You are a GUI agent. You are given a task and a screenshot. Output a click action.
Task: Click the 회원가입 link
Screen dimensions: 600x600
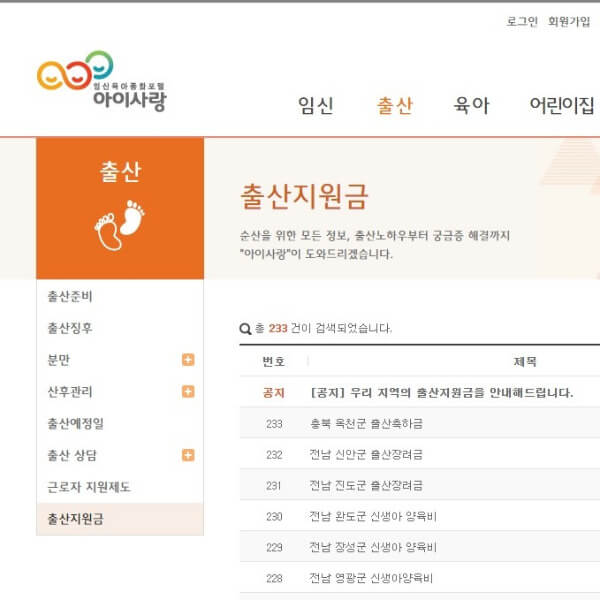tap(569, 21)
